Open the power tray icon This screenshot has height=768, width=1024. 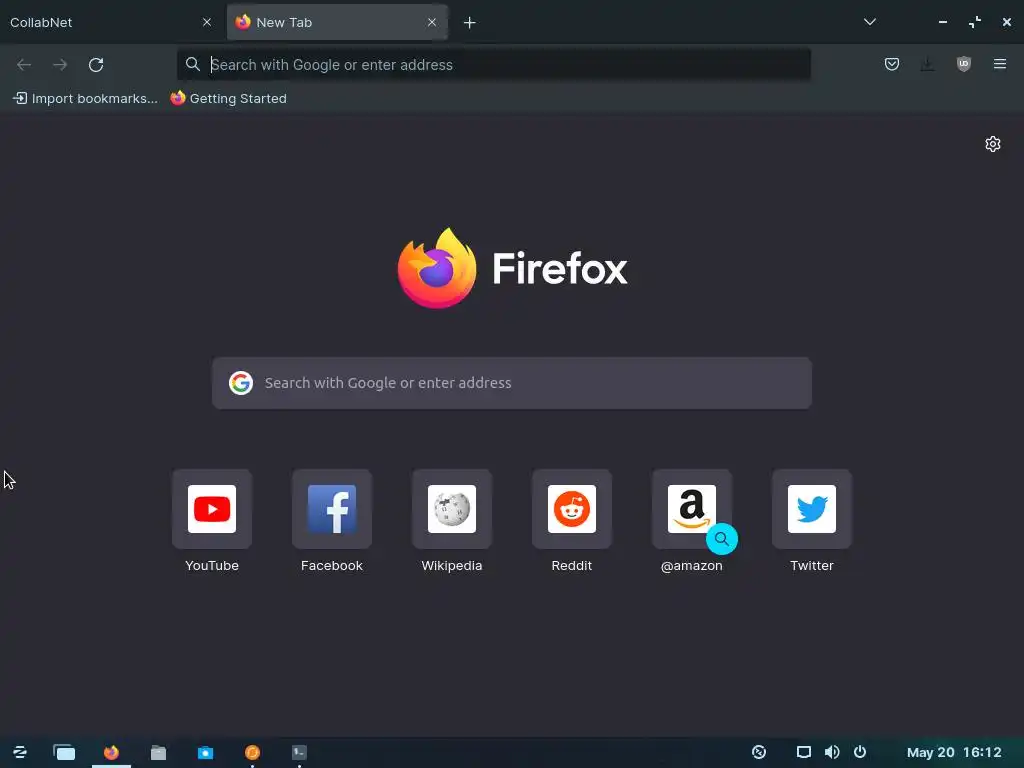860,752
